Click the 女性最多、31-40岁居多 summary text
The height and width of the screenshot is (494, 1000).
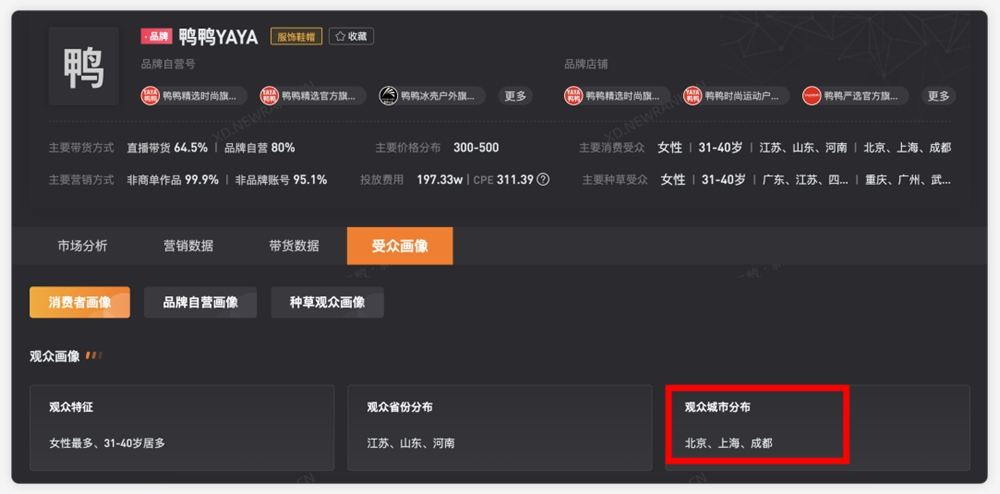click(x=107, y=442)
